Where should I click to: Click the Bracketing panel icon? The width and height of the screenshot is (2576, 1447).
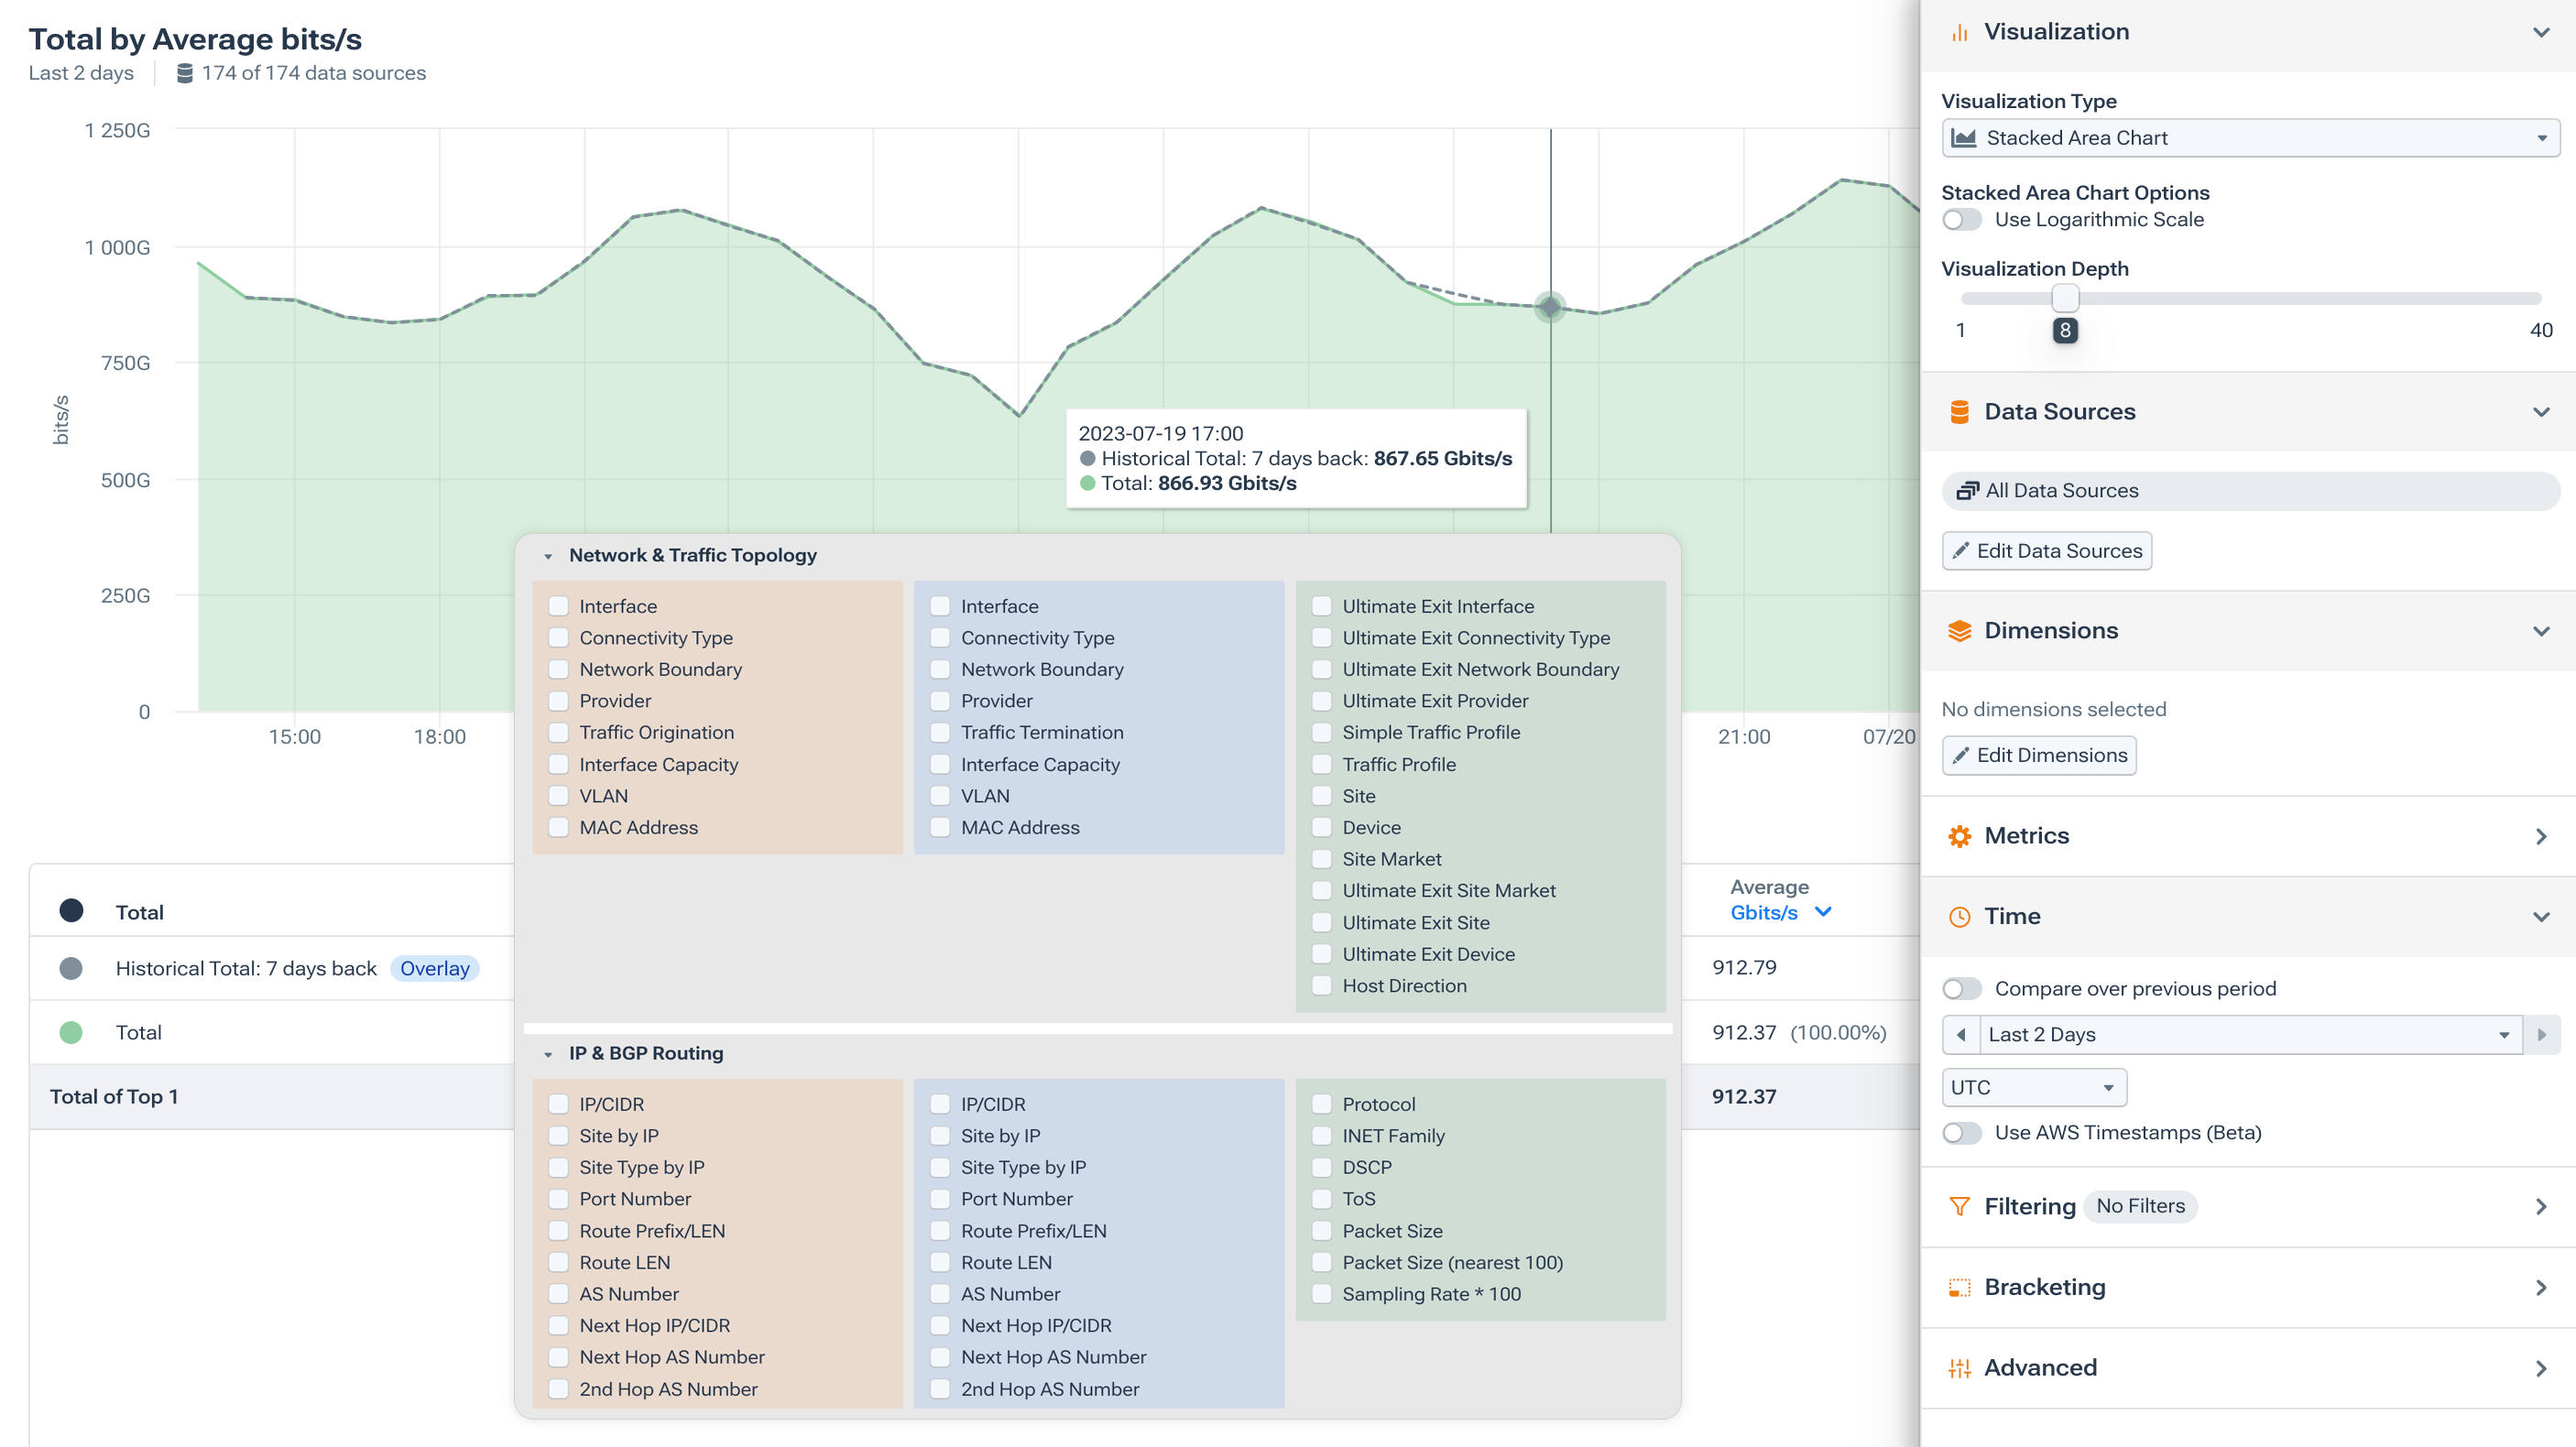point(1958,1287)
